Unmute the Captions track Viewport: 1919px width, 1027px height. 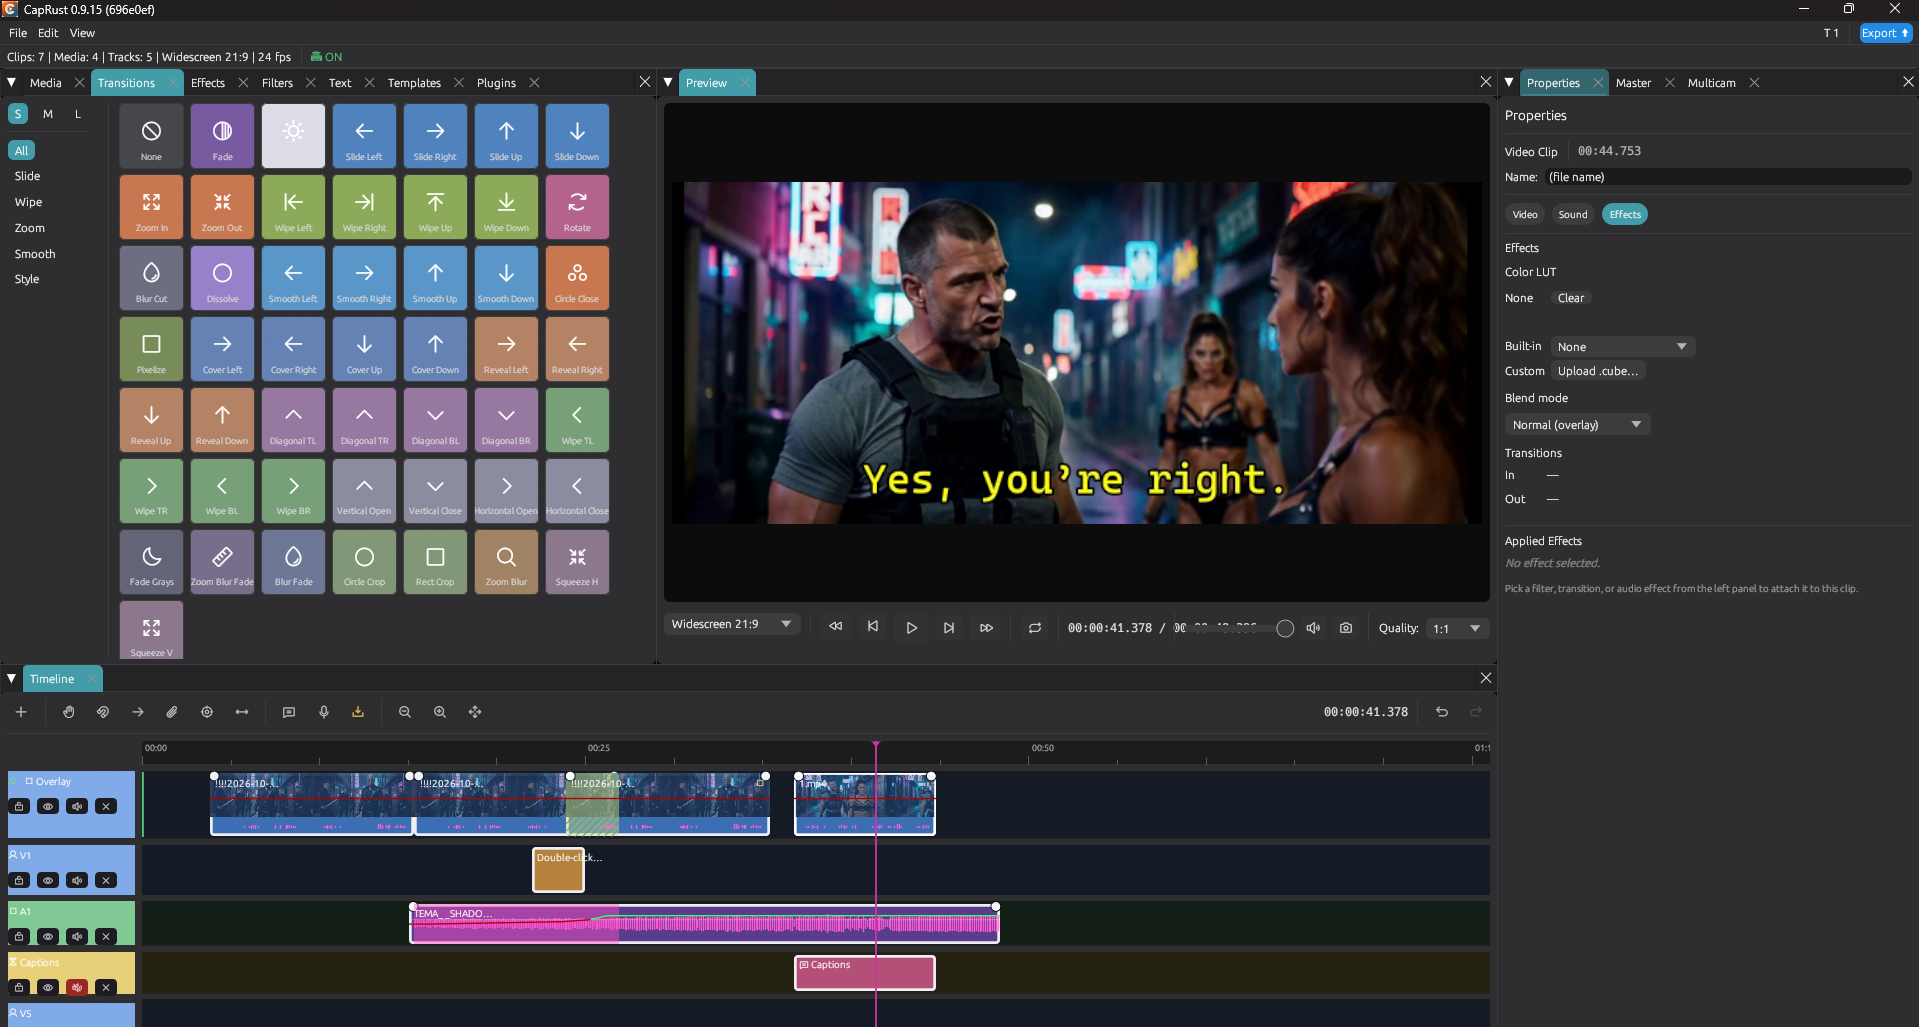[77, 987]
